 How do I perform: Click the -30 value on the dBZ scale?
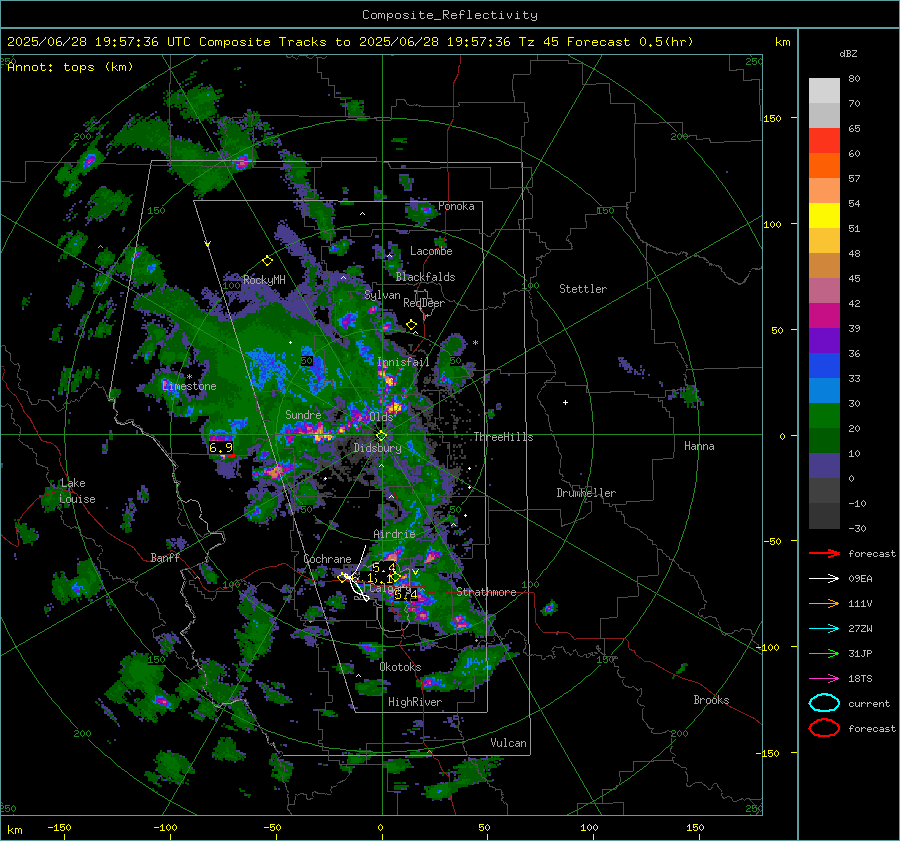point(857,528)
